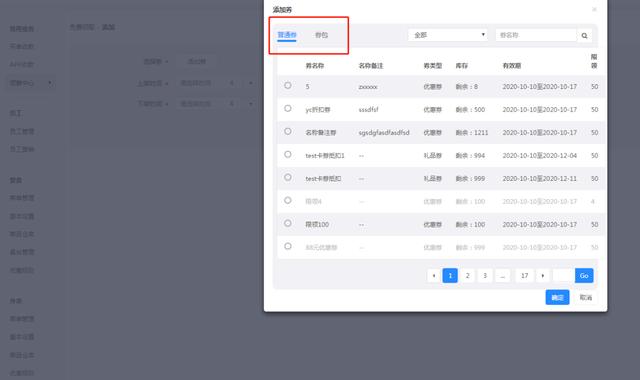Go to previous page arrow
The width and height of the screenshot is (640, 380).
pos(433,276)
